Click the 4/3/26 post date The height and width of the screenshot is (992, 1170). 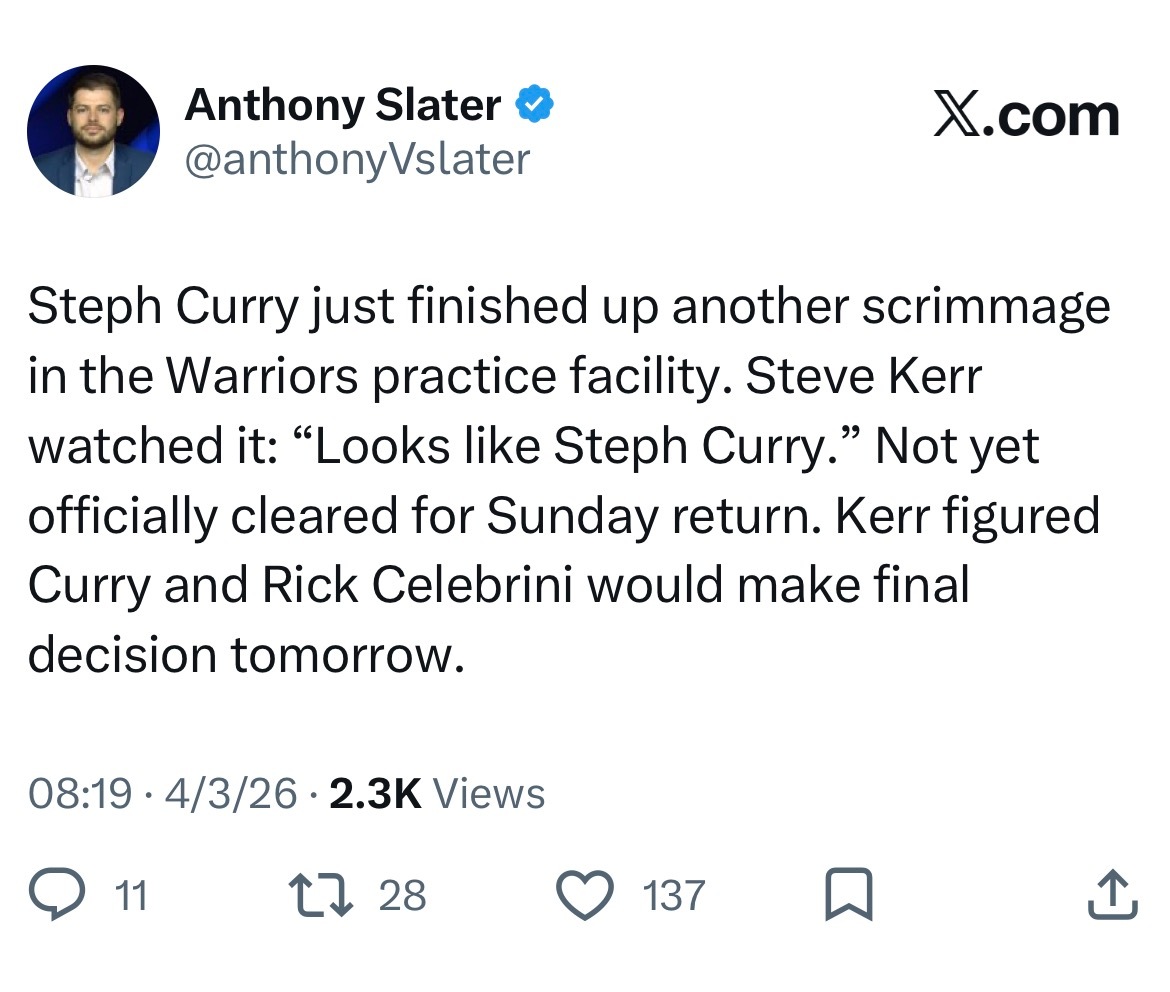(x=232, y=794)
